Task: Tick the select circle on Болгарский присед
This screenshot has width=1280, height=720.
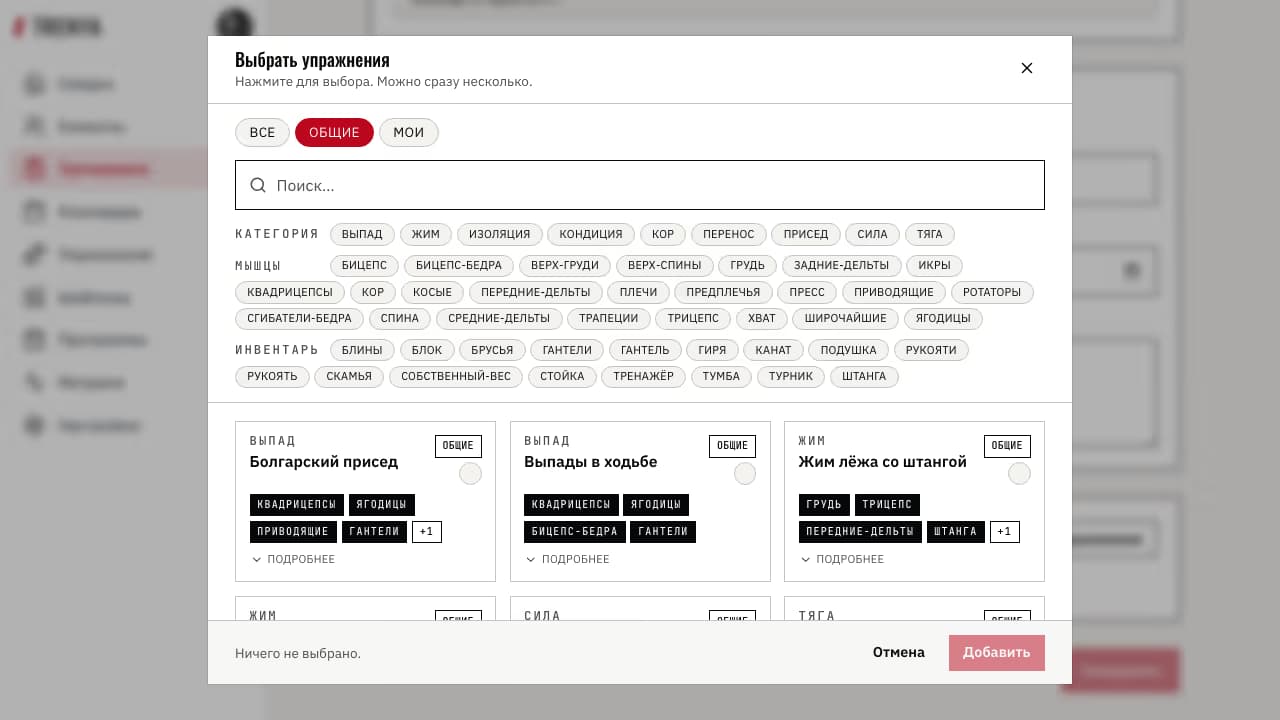Action: (x=470, y=474)
